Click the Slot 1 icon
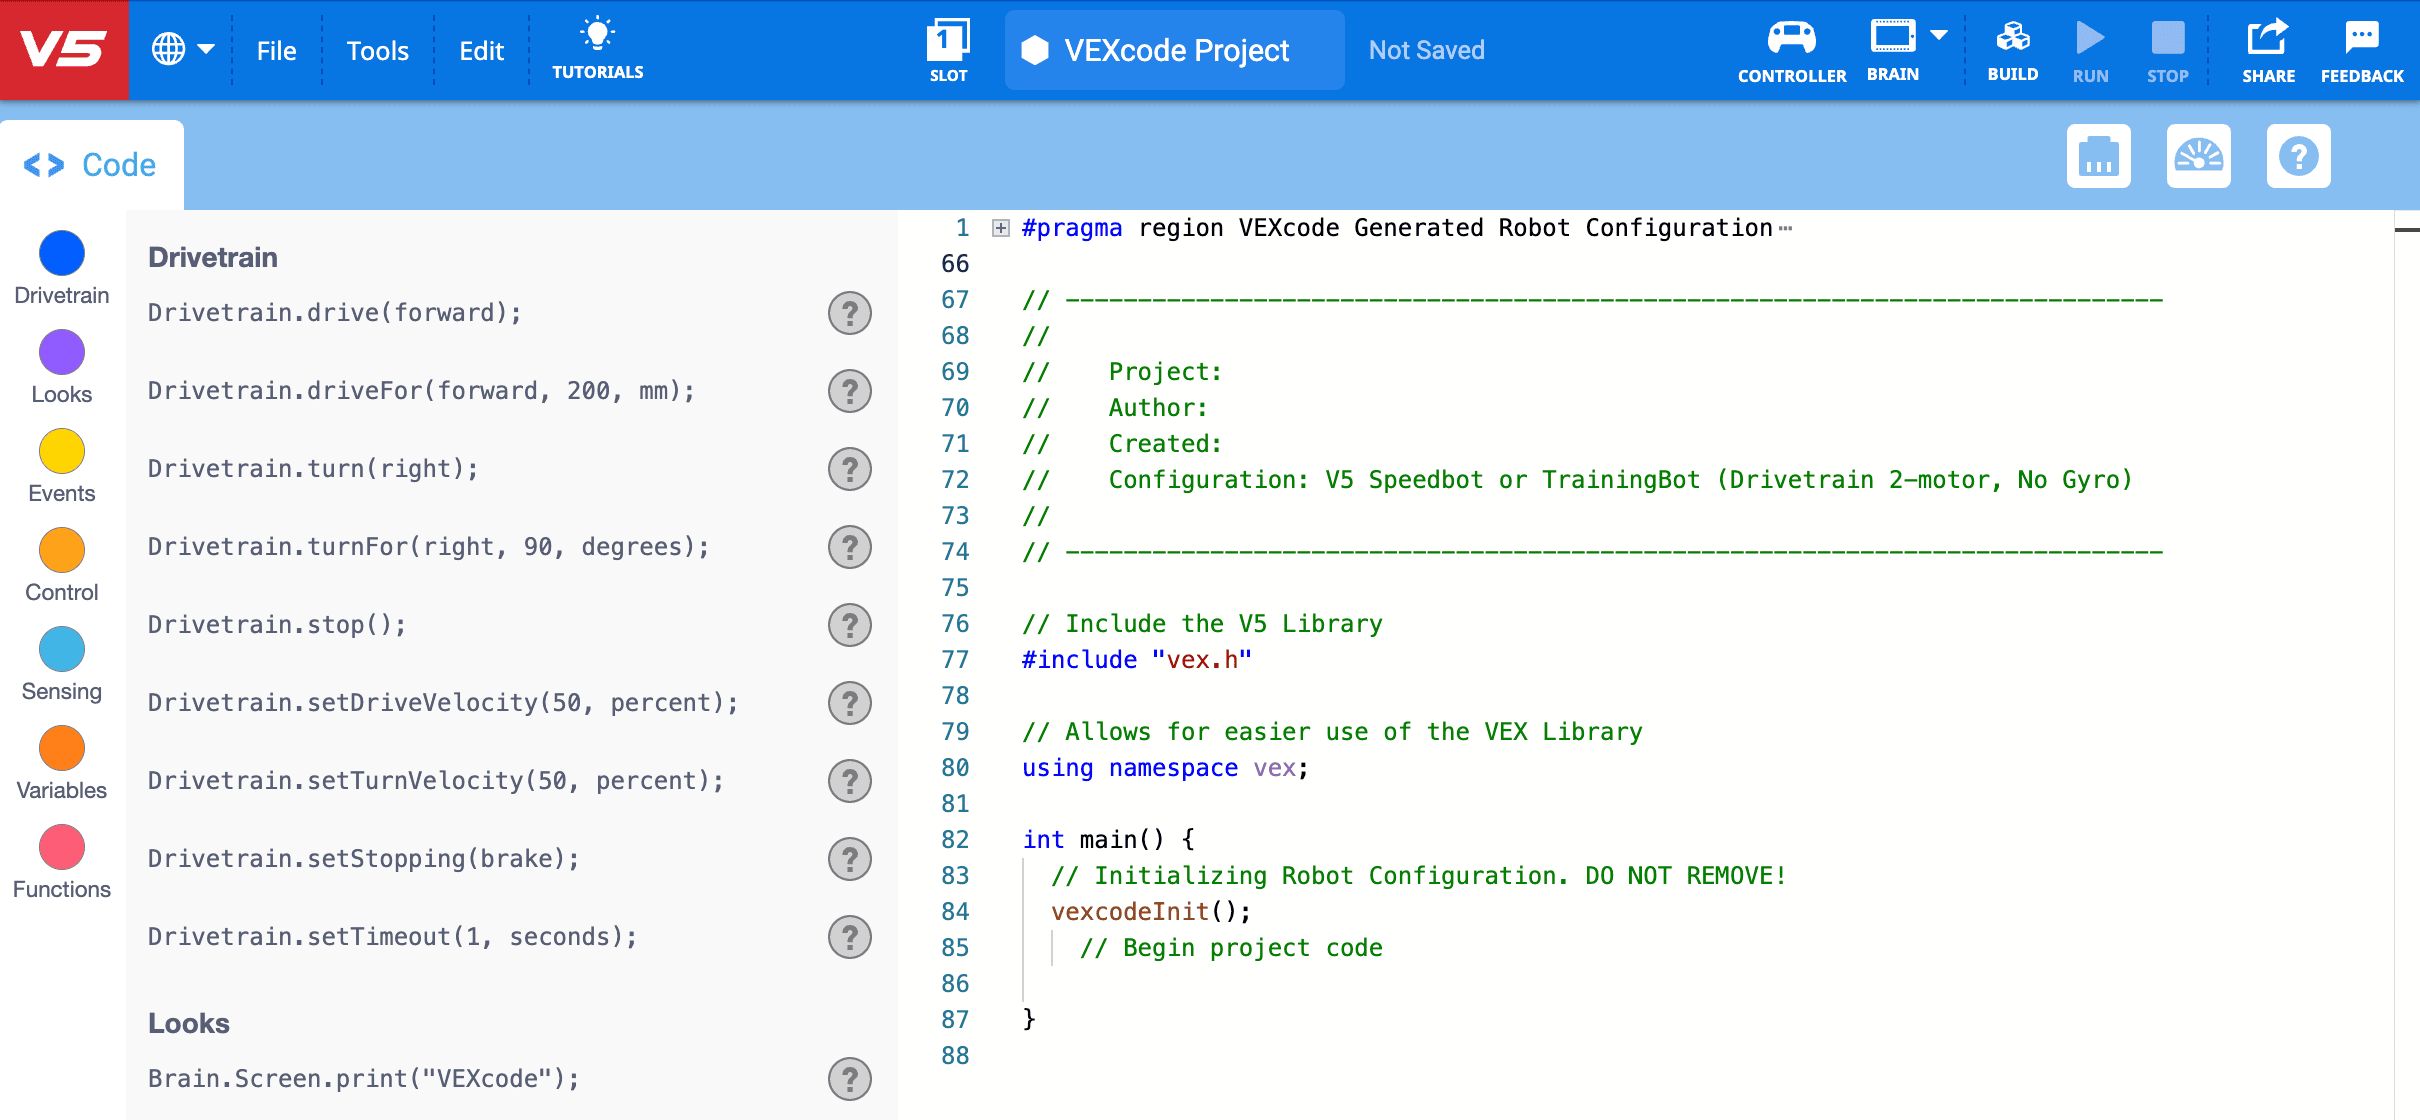The height and width of the screenshot is (1120, 2420). [947, 44]
